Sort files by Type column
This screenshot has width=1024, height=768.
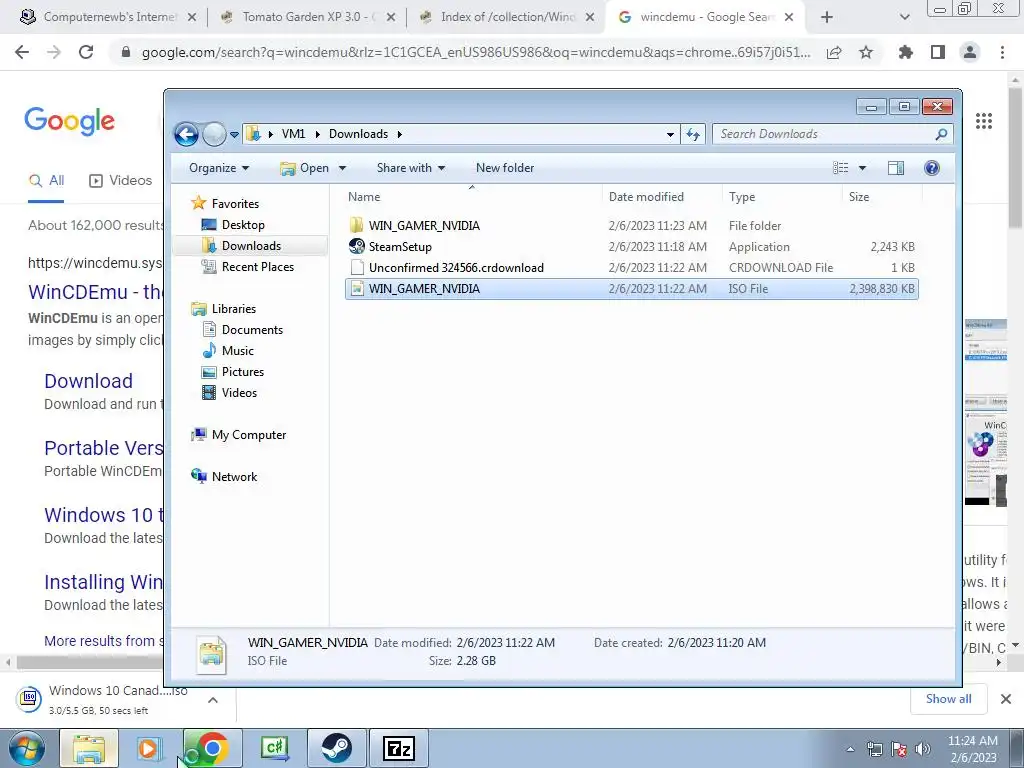782,197
